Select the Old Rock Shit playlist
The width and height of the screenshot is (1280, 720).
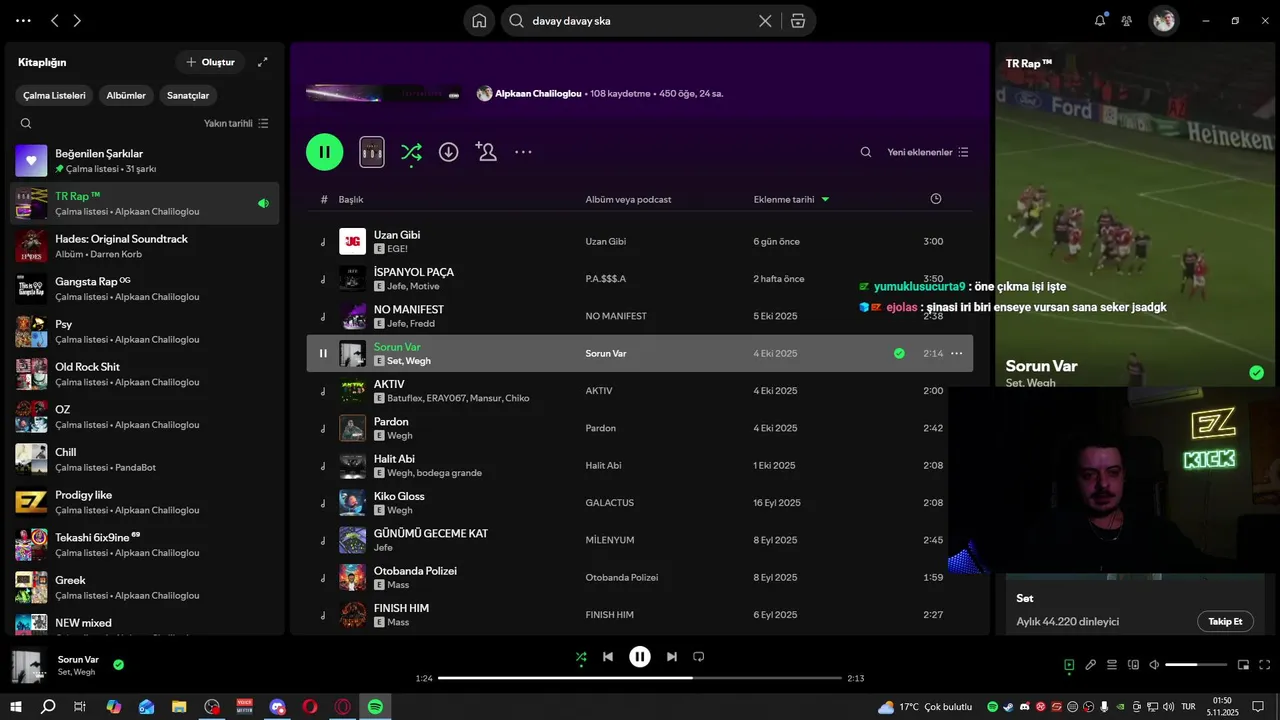click(145, 374)
